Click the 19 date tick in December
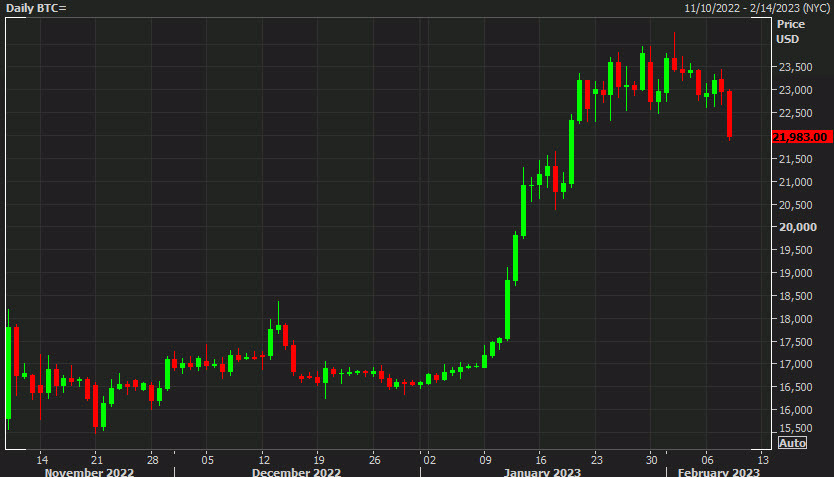This screenshot has height=477, width=834. 319,460
